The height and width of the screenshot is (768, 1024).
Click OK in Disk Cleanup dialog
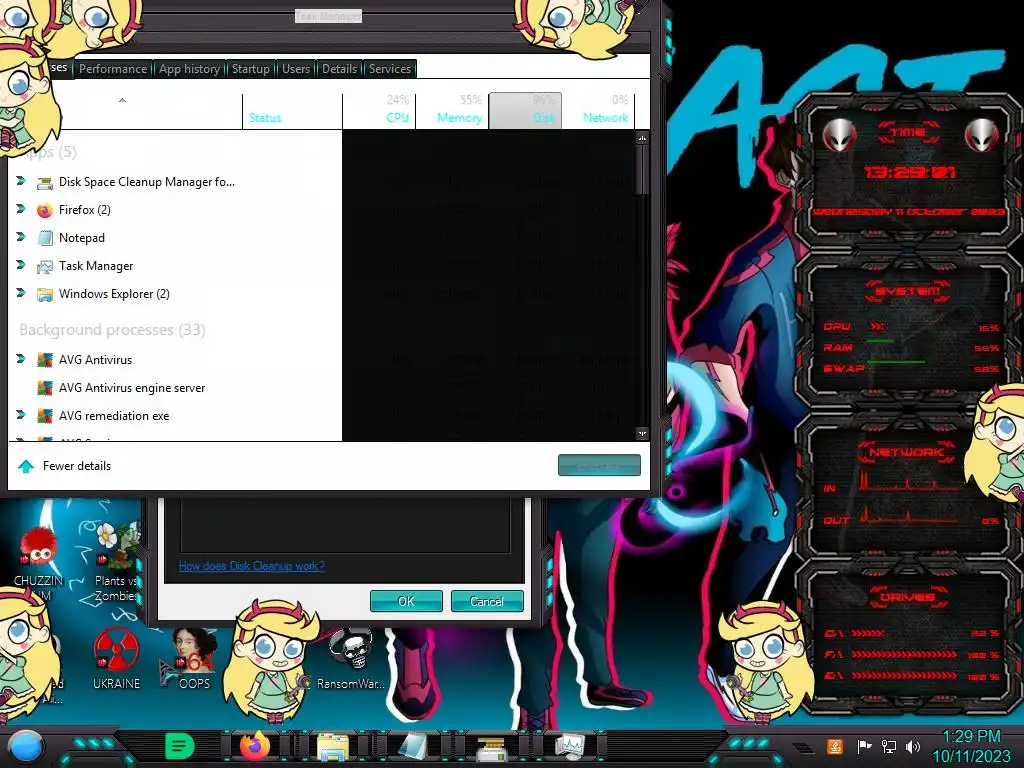tap(406, 601)
